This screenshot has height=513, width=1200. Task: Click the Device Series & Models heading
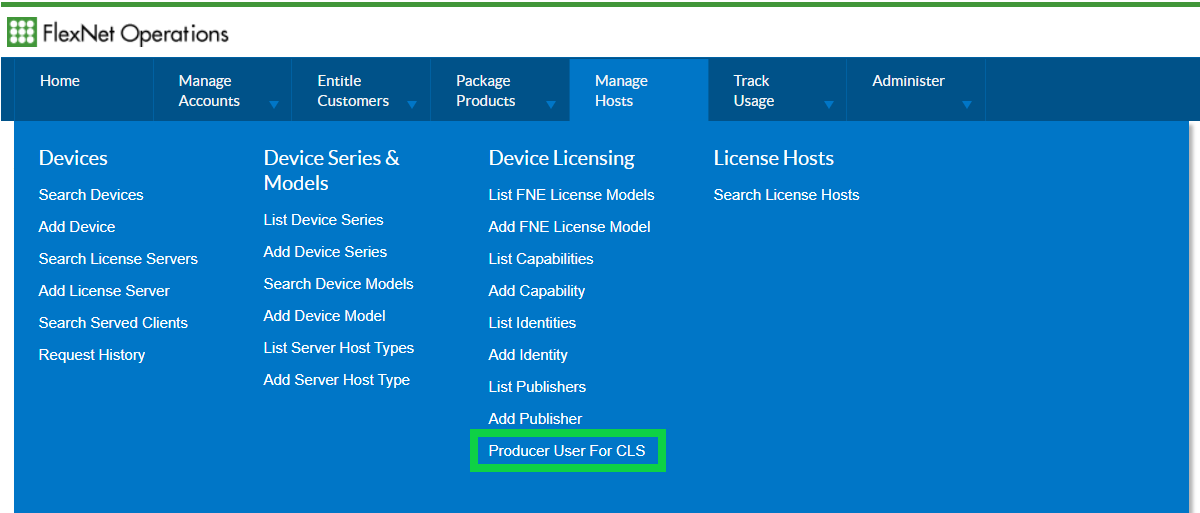point(332,170)
